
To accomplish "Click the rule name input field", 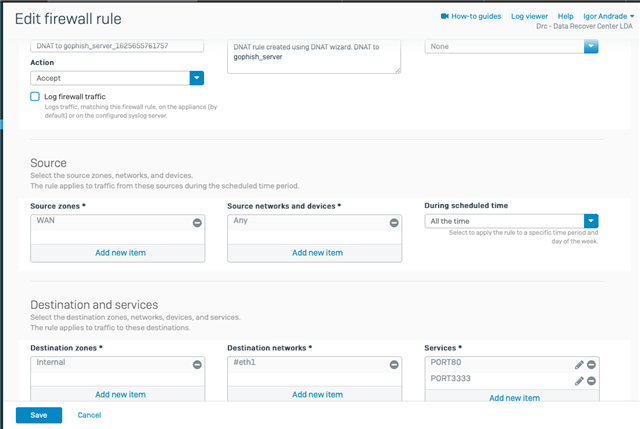I will 117,46.
